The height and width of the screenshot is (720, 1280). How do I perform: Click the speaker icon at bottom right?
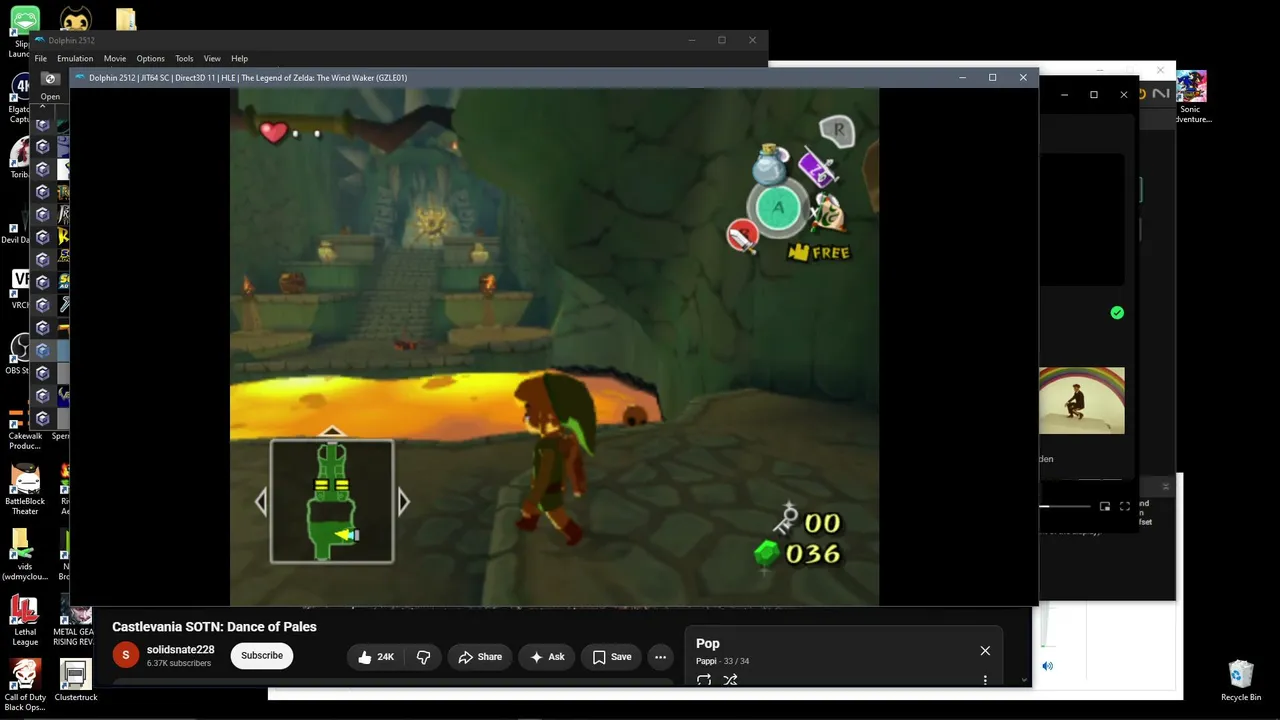click(x=1047, y=666)
